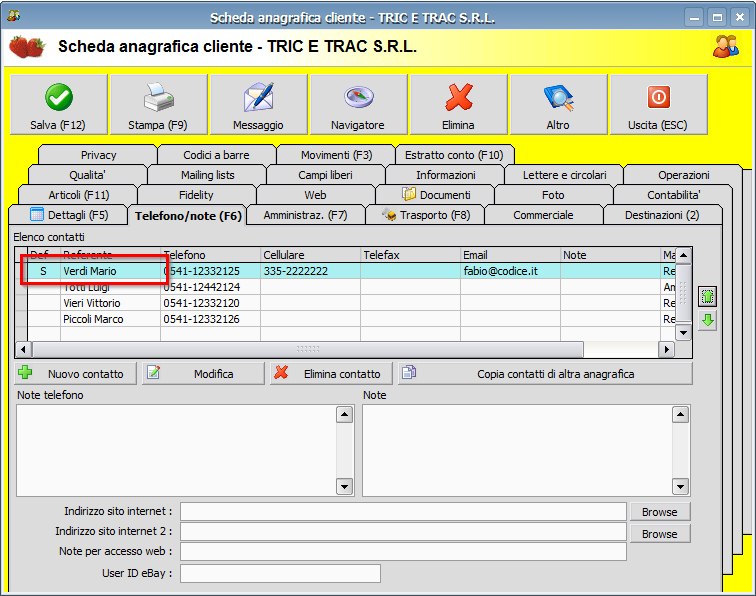Click the Telefono column header
The height and width of the screenshot is (596, 756).
pos(210,255)
